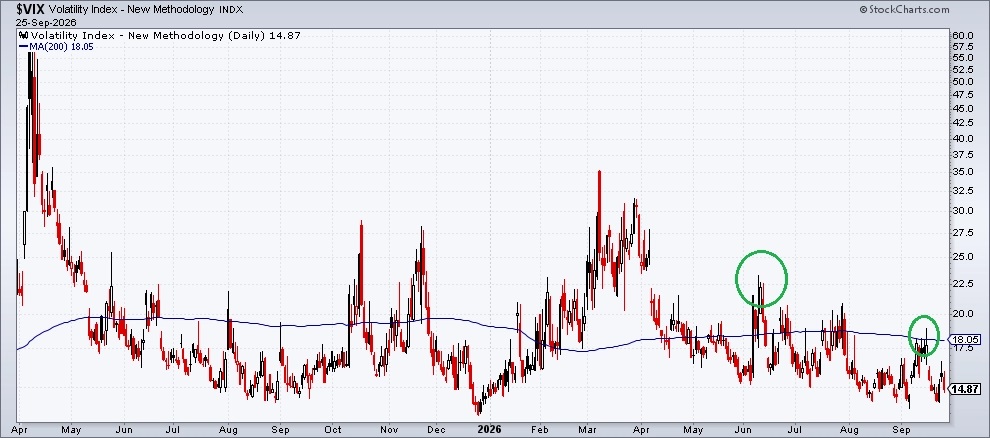
Task: Click the 25-Sep-2026 chart date text
Action: coord(46,23)
